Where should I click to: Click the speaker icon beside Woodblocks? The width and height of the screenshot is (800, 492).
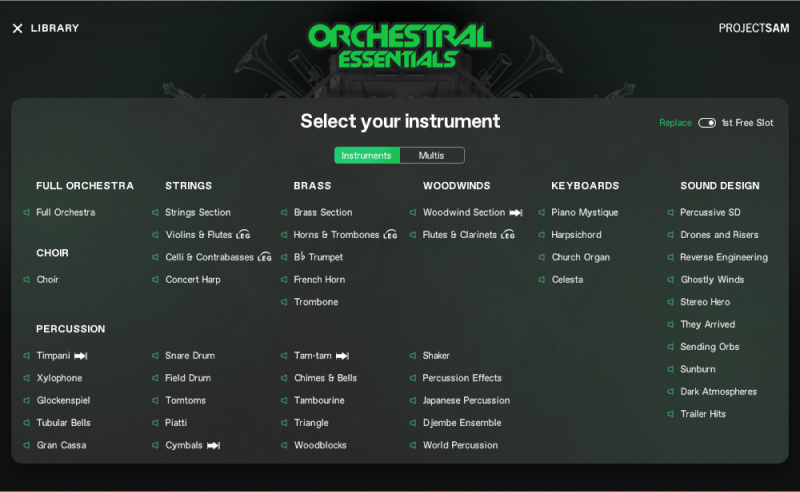coord(284,445)
